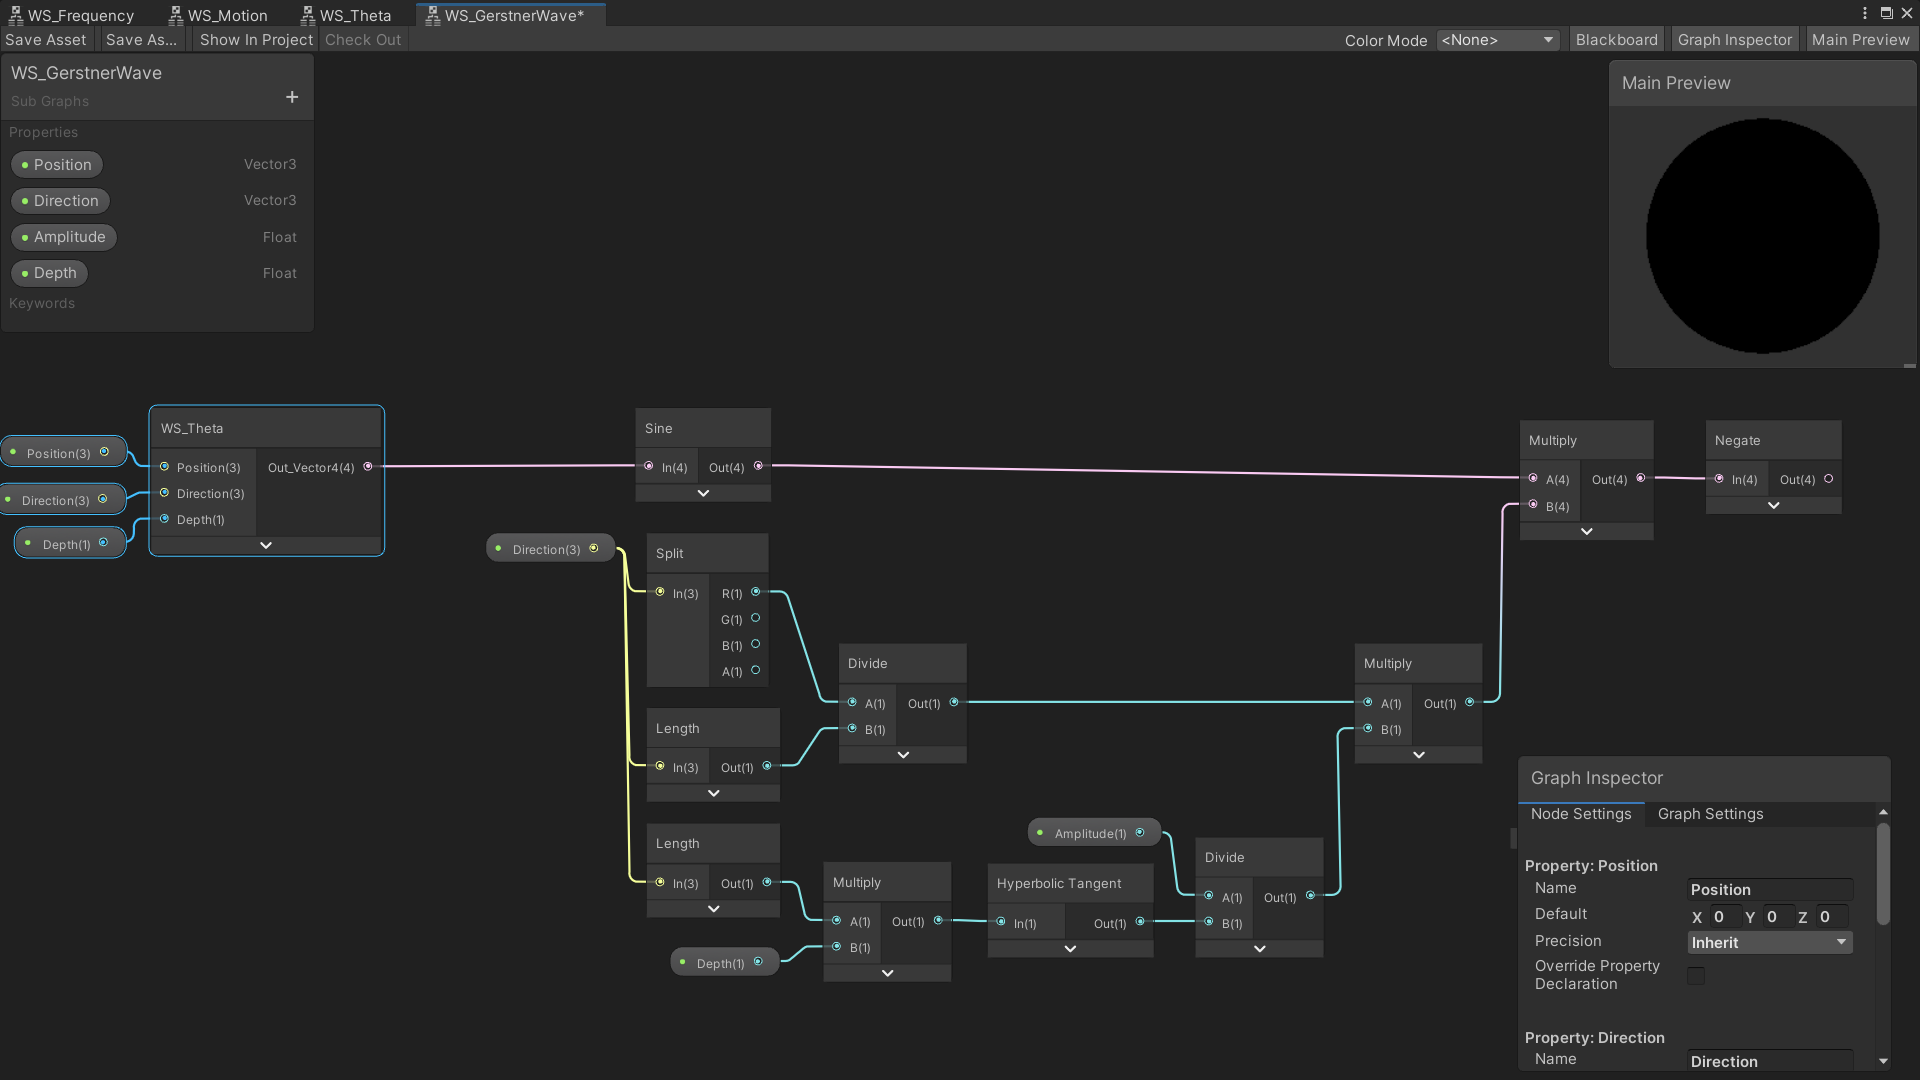Toggle the Main Preview panel button
The image size is (1920, 1080).
pos(1860,40)
